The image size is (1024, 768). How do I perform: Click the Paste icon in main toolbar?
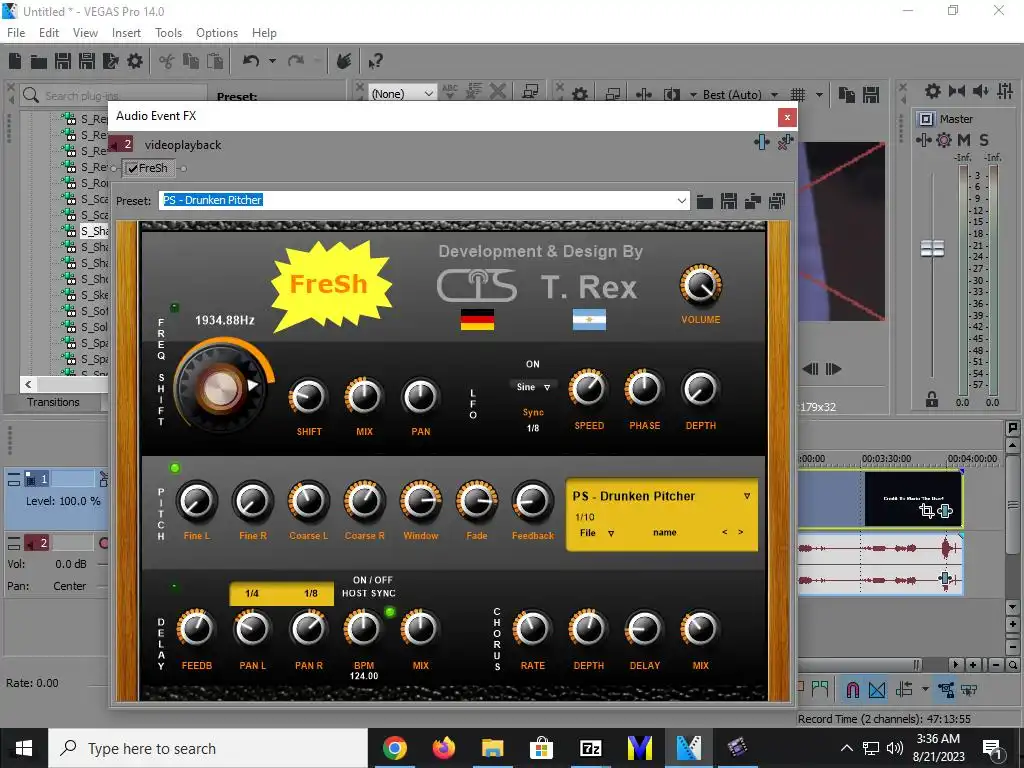coord(215,61)
